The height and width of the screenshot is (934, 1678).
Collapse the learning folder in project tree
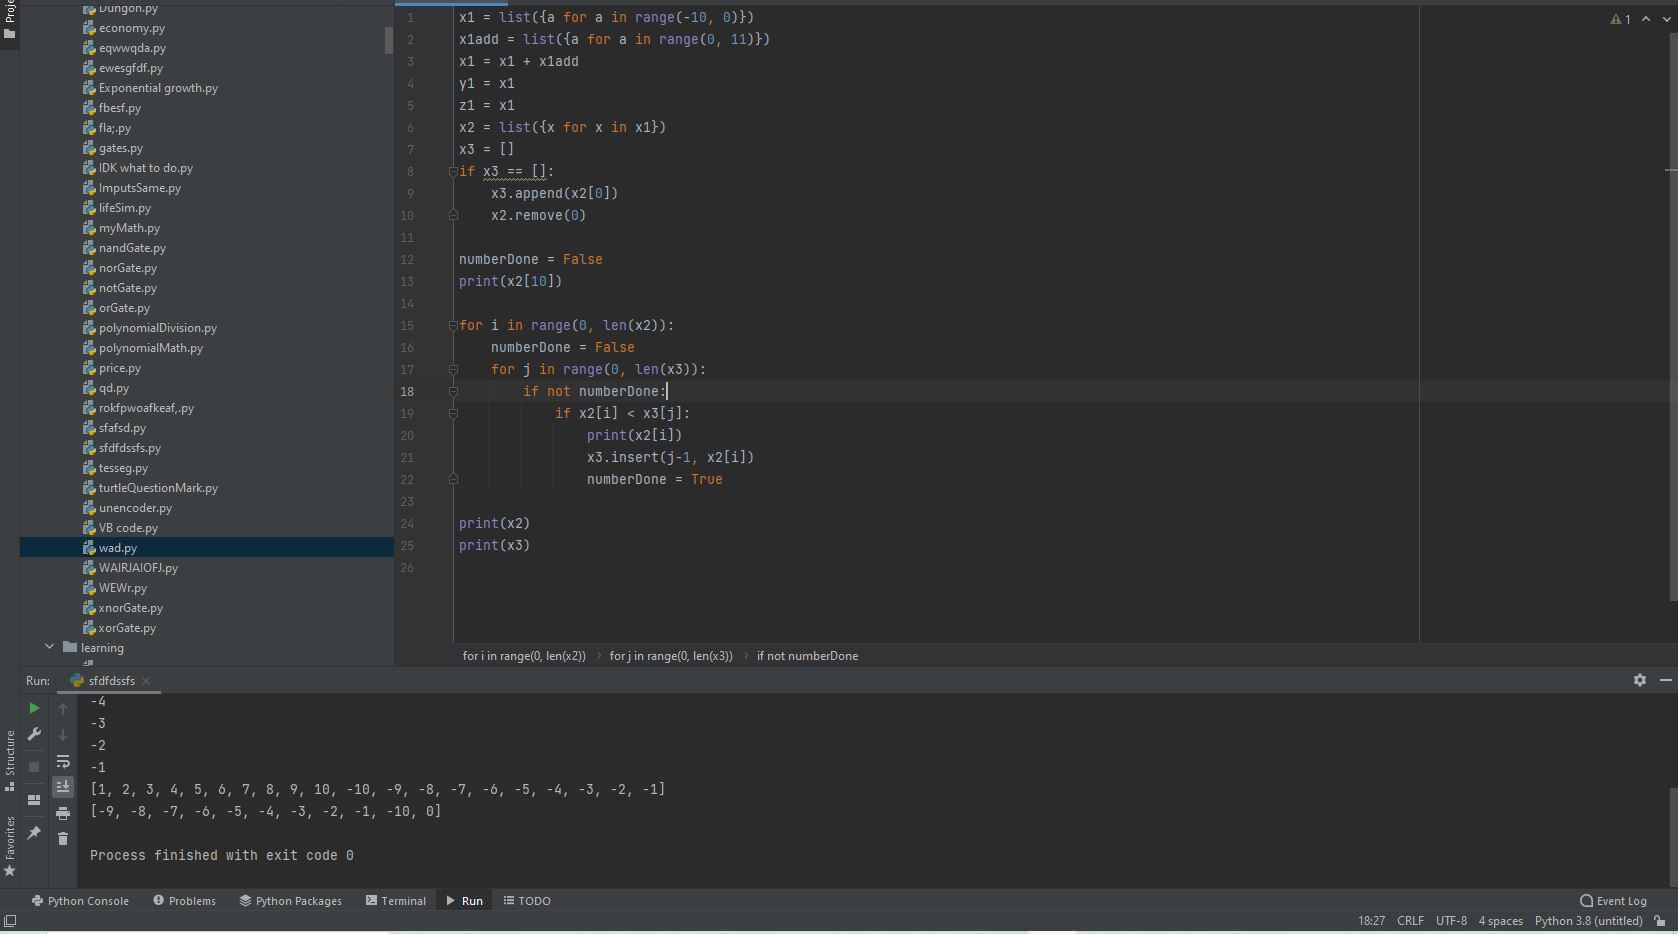[49, 648]
